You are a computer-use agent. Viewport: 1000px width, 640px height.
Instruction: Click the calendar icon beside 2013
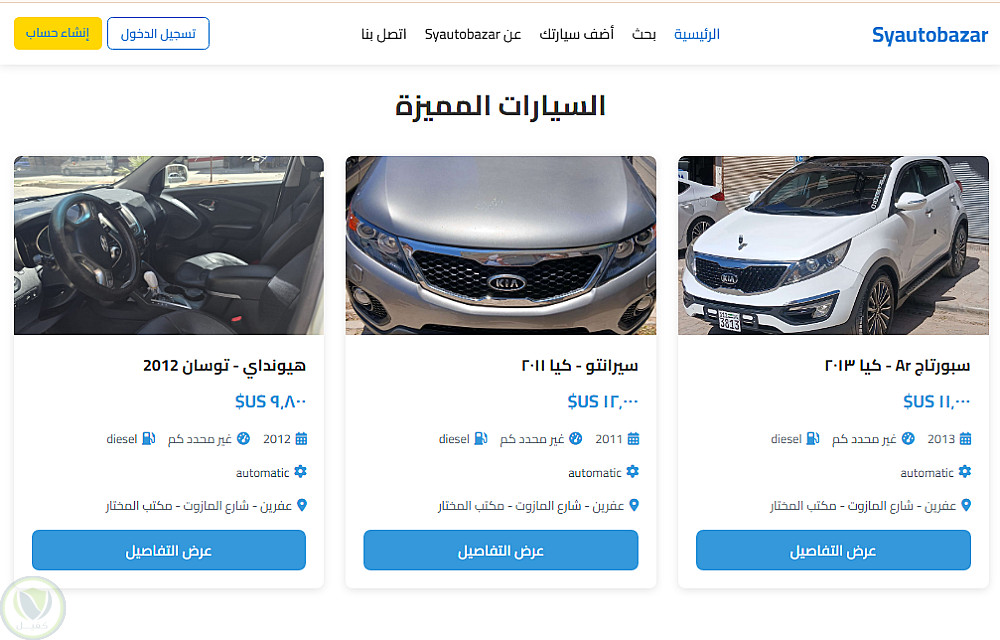[965, 439]
